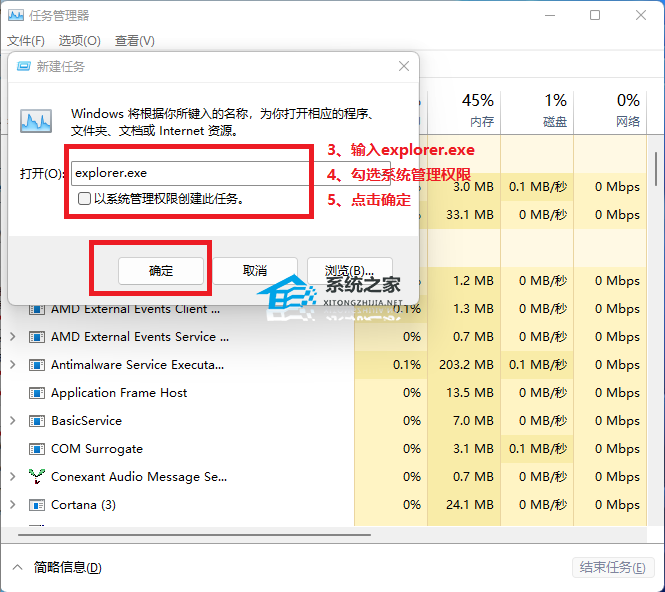The height and width of the screenshot is (592, 665).
Task: Sort by the 网络 0% column header
Action: (x=610, y=111)
